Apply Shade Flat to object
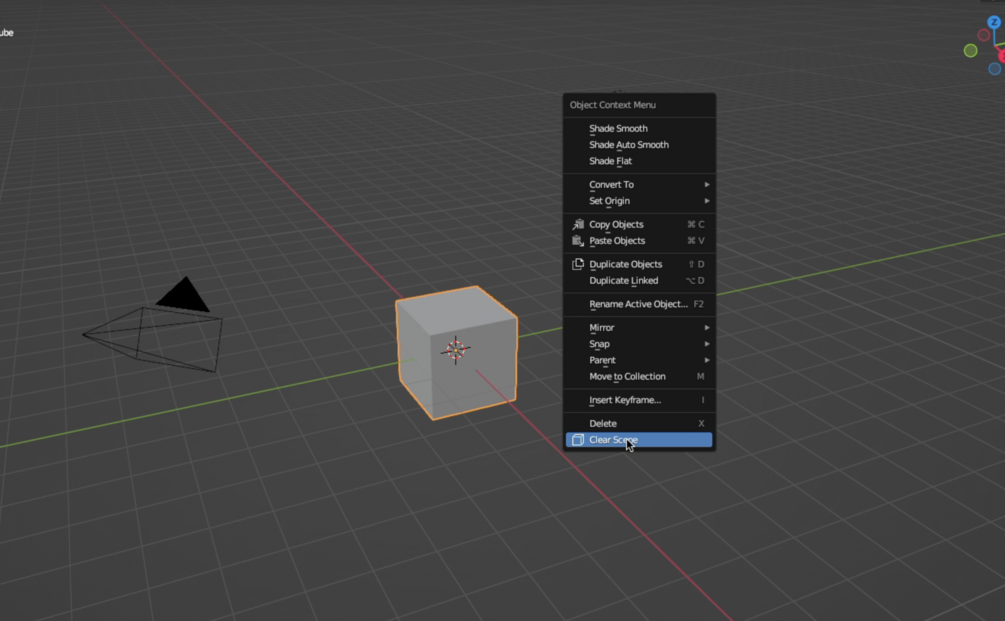 point(639,161)
